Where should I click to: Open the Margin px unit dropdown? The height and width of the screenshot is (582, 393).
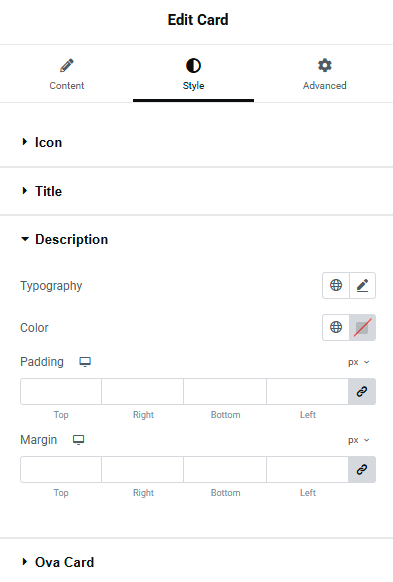[358, 440]
